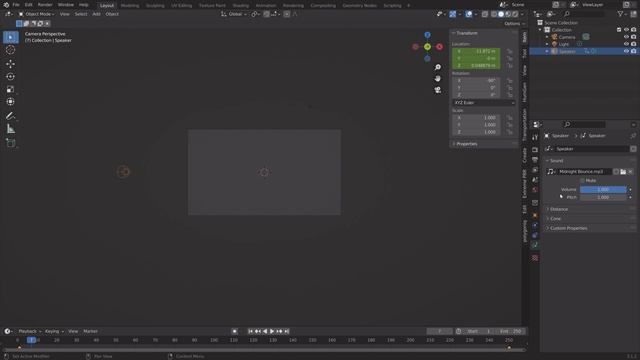The width and height of the screenshot is (640, 360).
Task: Hide Collection in viewport via eye icon
Action: pos(626,30)
